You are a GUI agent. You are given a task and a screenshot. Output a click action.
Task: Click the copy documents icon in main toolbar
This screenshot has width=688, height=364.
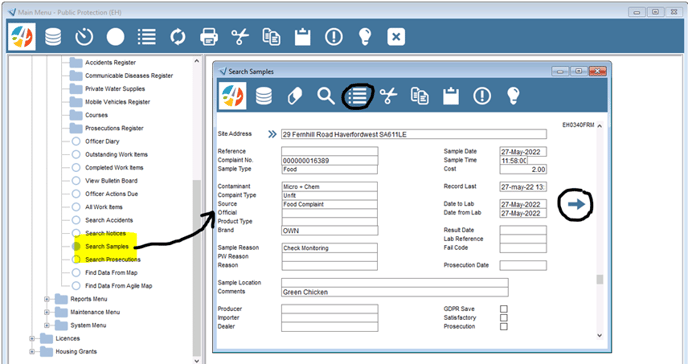pos(271,37)
